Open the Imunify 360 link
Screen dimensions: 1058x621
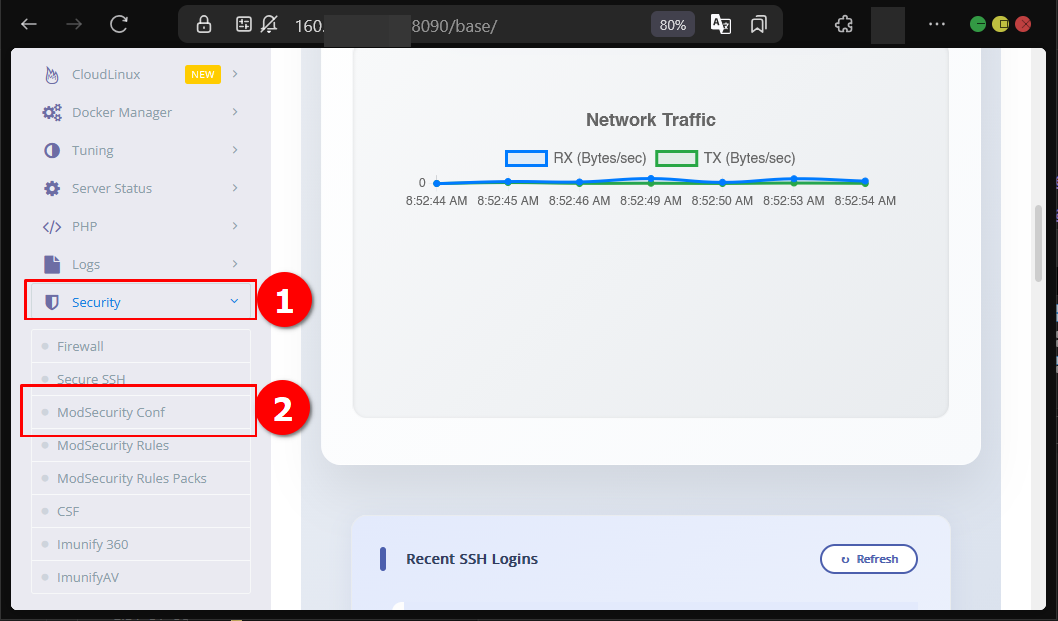coord(92,545)
